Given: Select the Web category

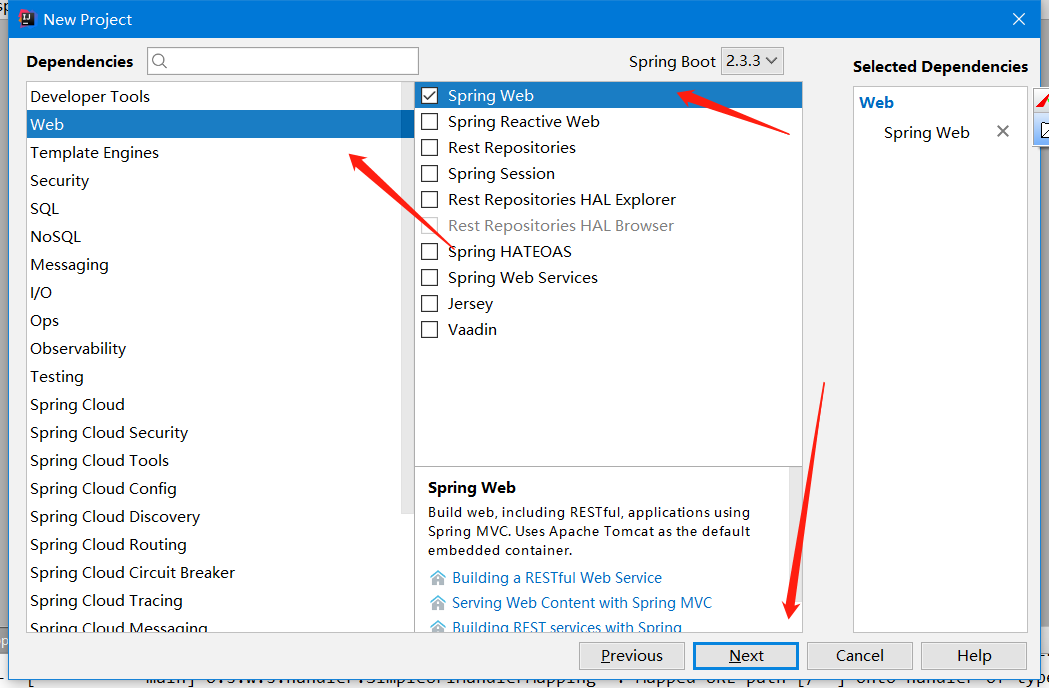Looking at the screenshot, I should (x=214, y=124).
